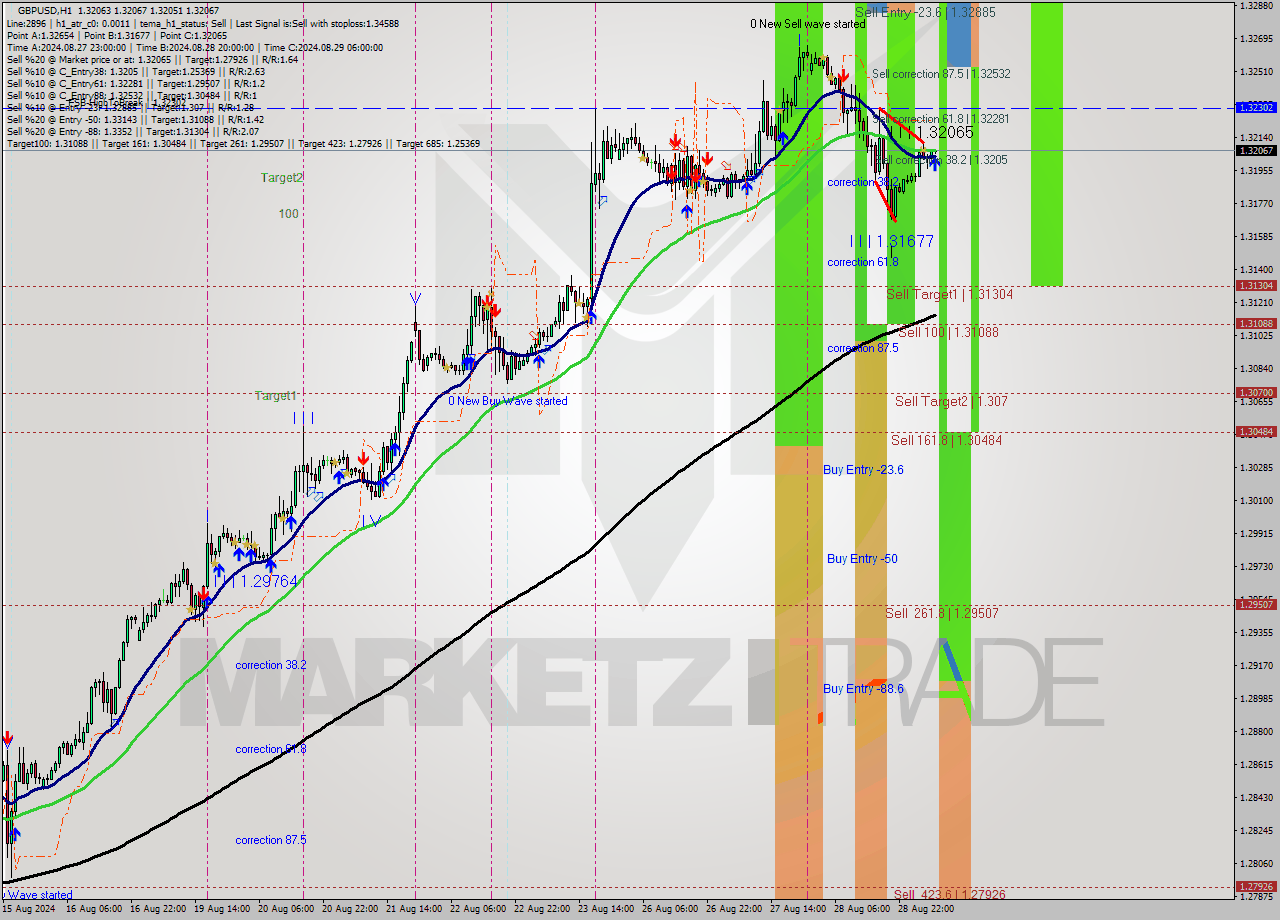1280x920 pixels.
Task: Select the 'Sell Target1 | 1.31304' label
Action: (950, 294)
